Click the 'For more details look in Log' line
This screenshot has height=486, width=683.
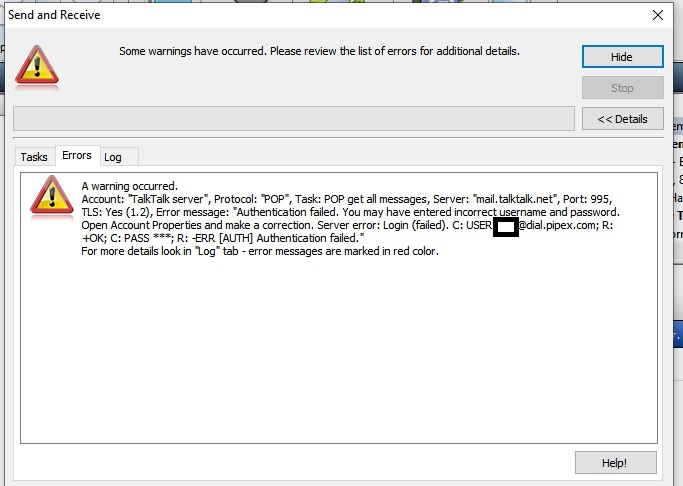[259, 251]
